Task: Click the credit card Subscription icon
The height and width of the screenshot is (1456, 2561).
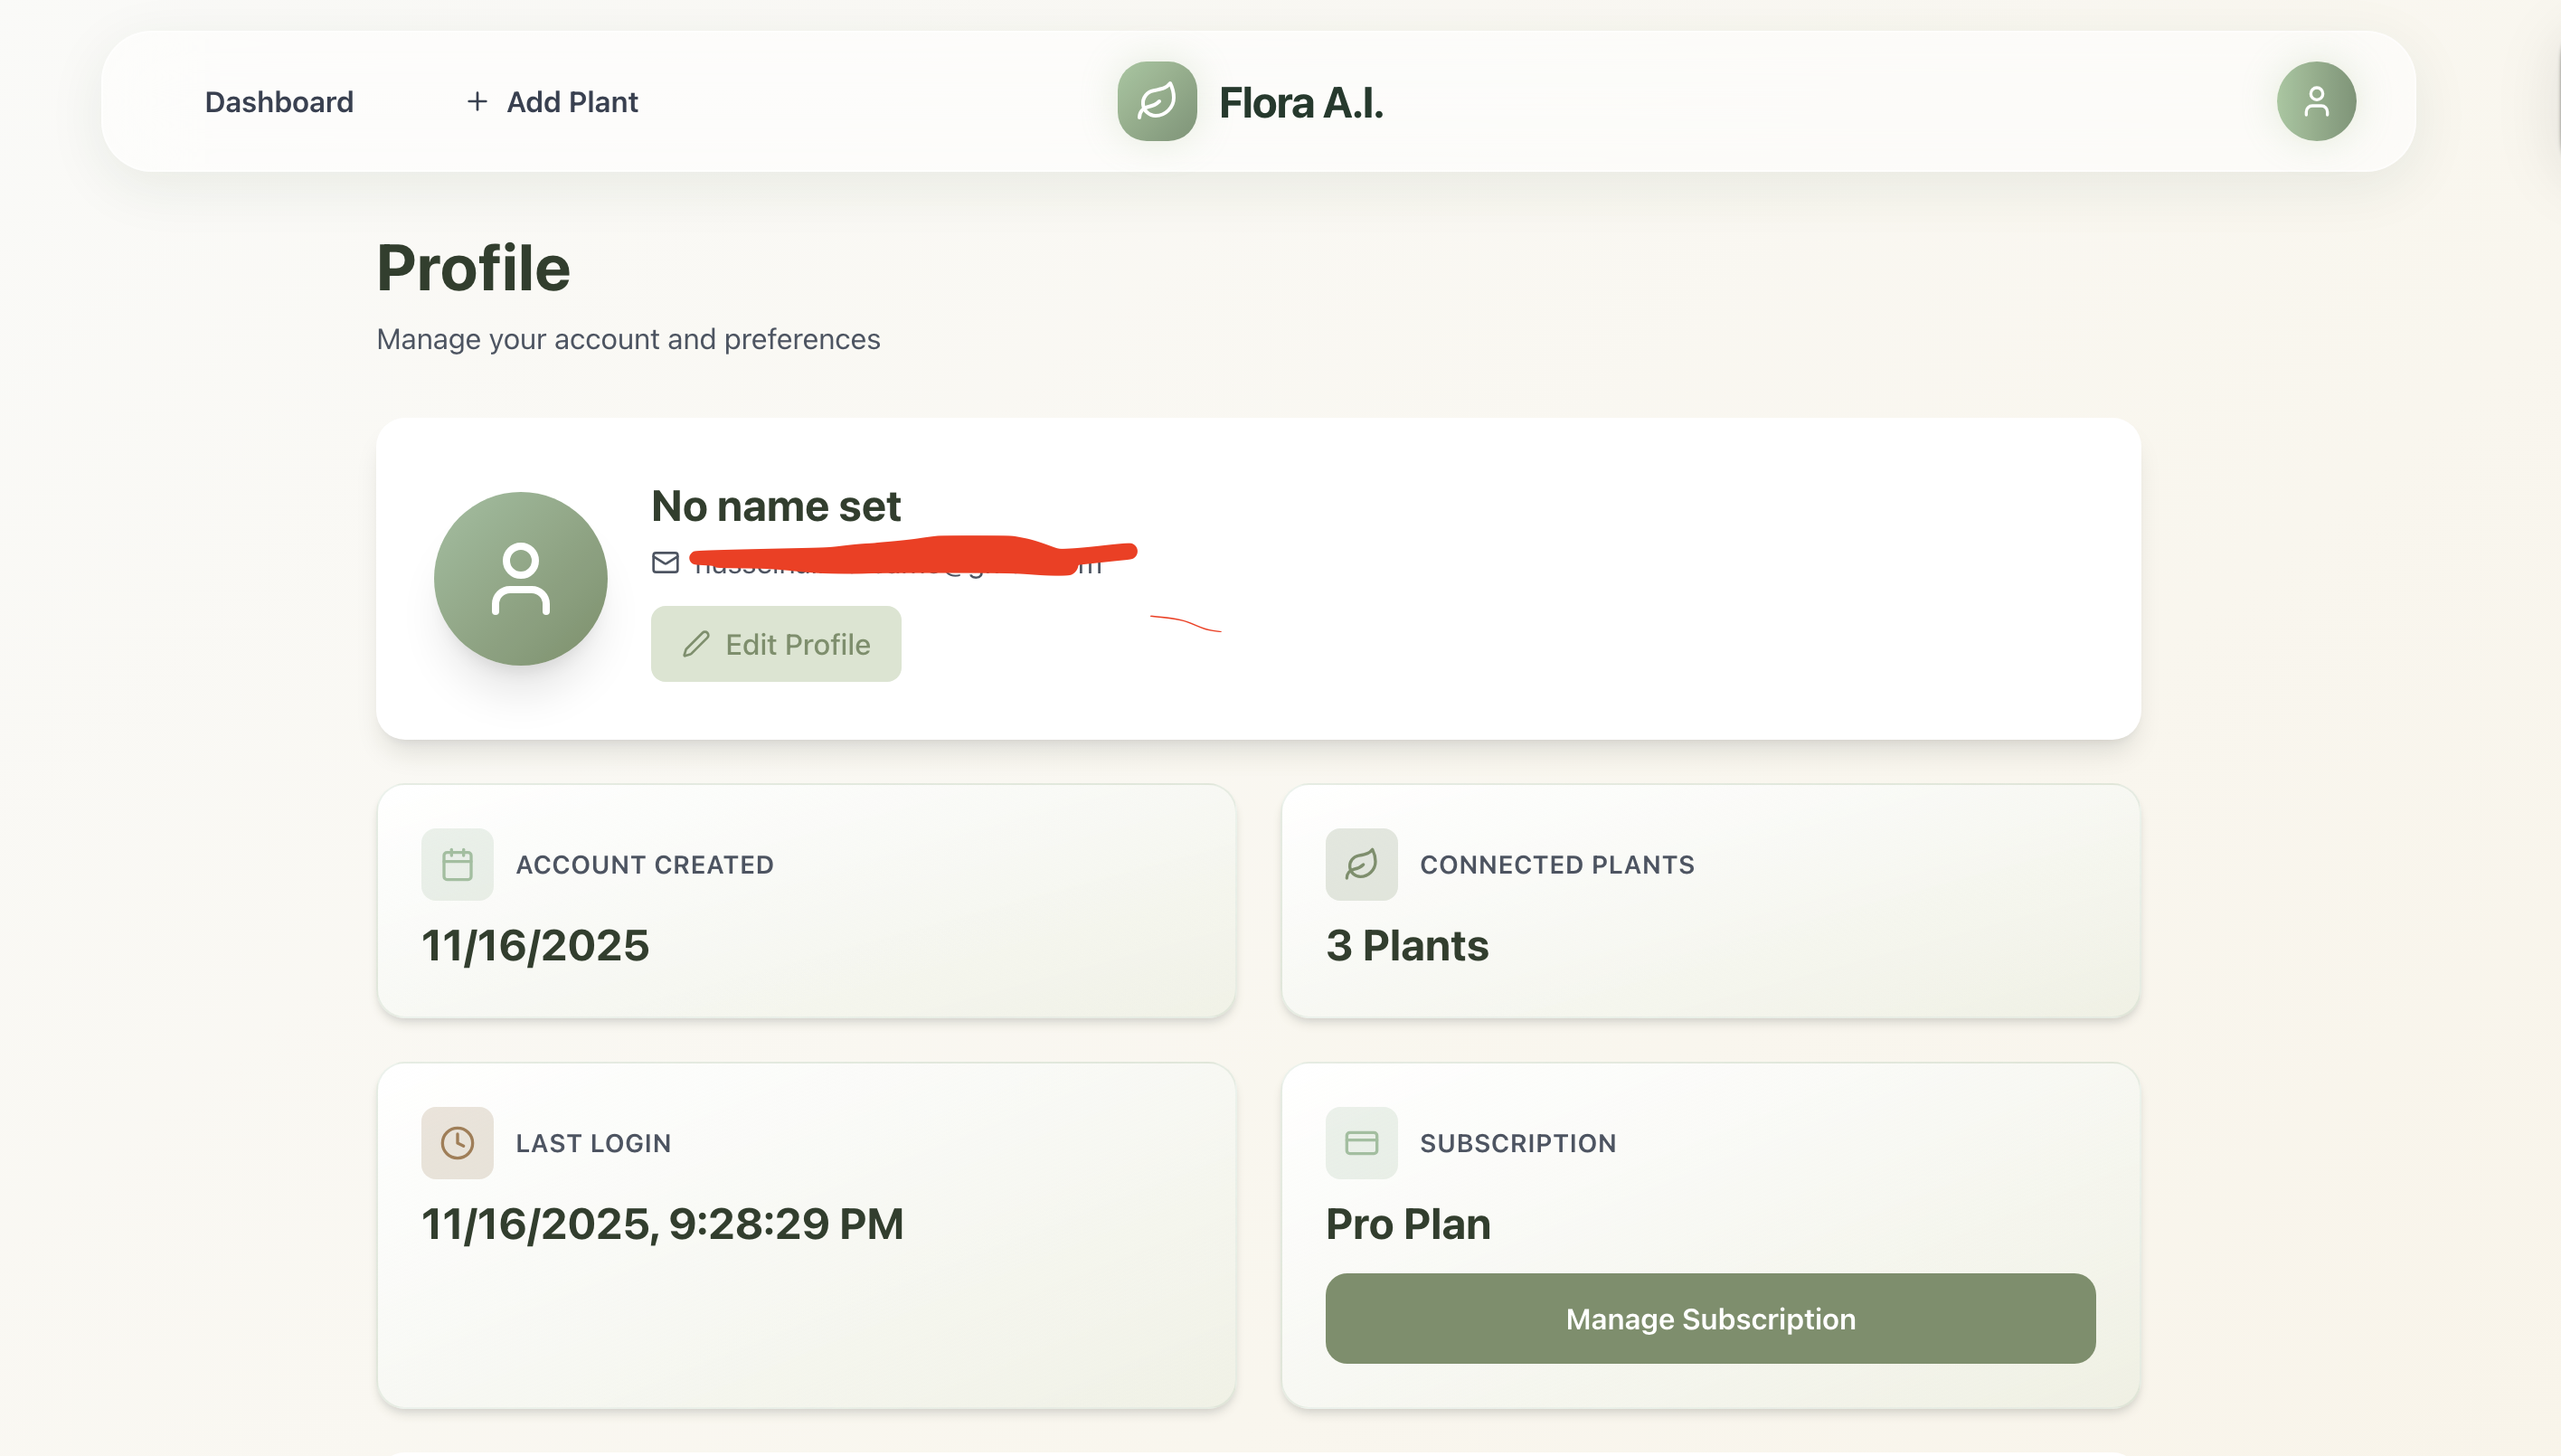Action: pos(1360,1142)
